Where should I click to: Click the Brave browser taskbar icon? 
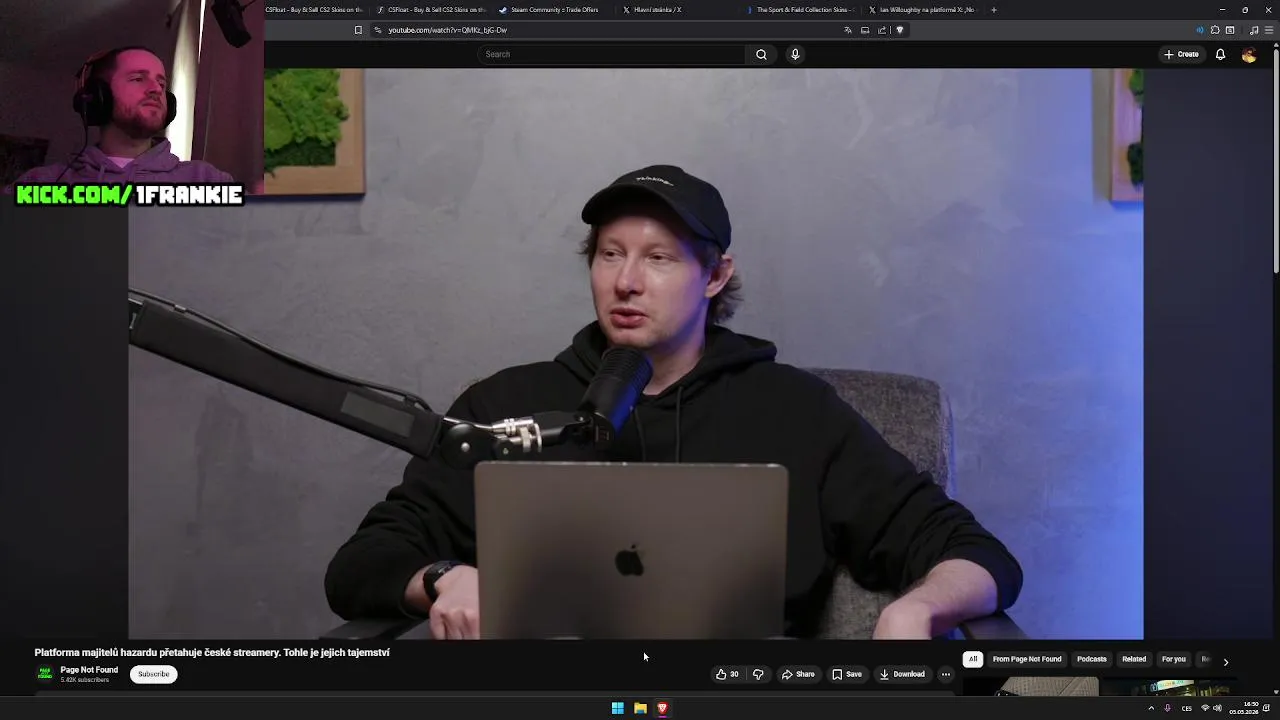click(x=662, y=708)
